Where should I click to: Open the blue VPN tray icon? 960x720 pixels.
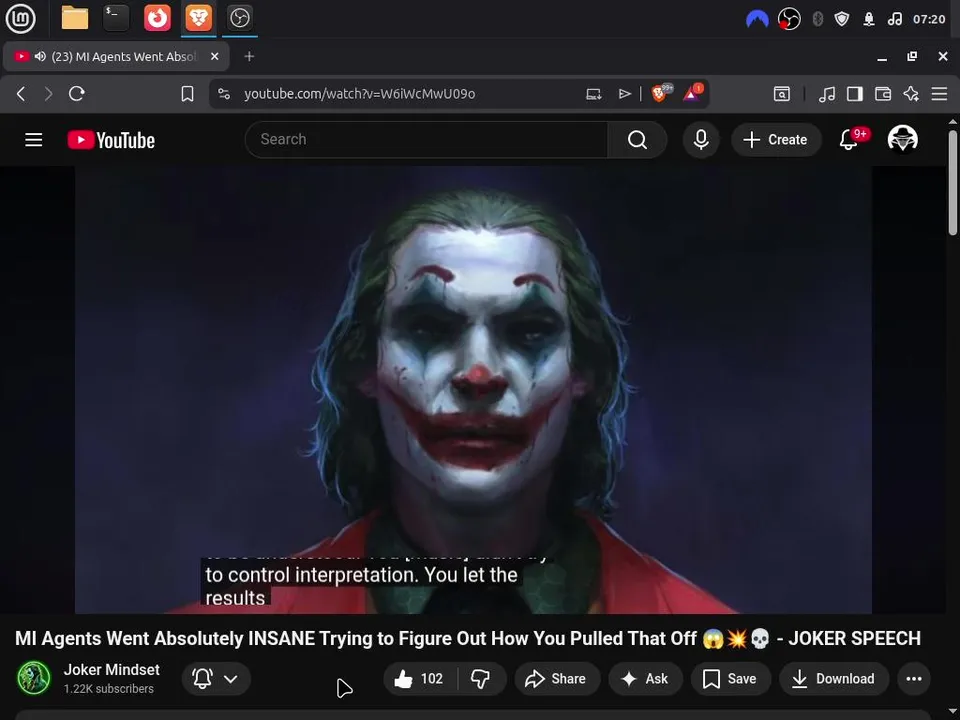click(757, 20)
